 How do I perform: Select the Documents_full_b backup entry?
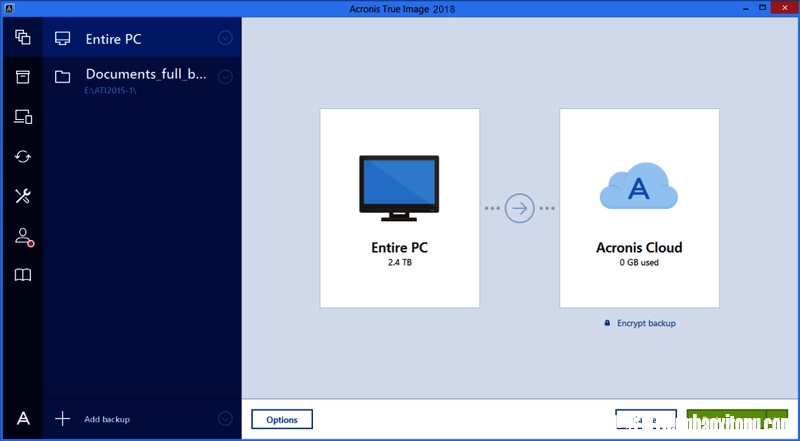click(x=142, y=81)
